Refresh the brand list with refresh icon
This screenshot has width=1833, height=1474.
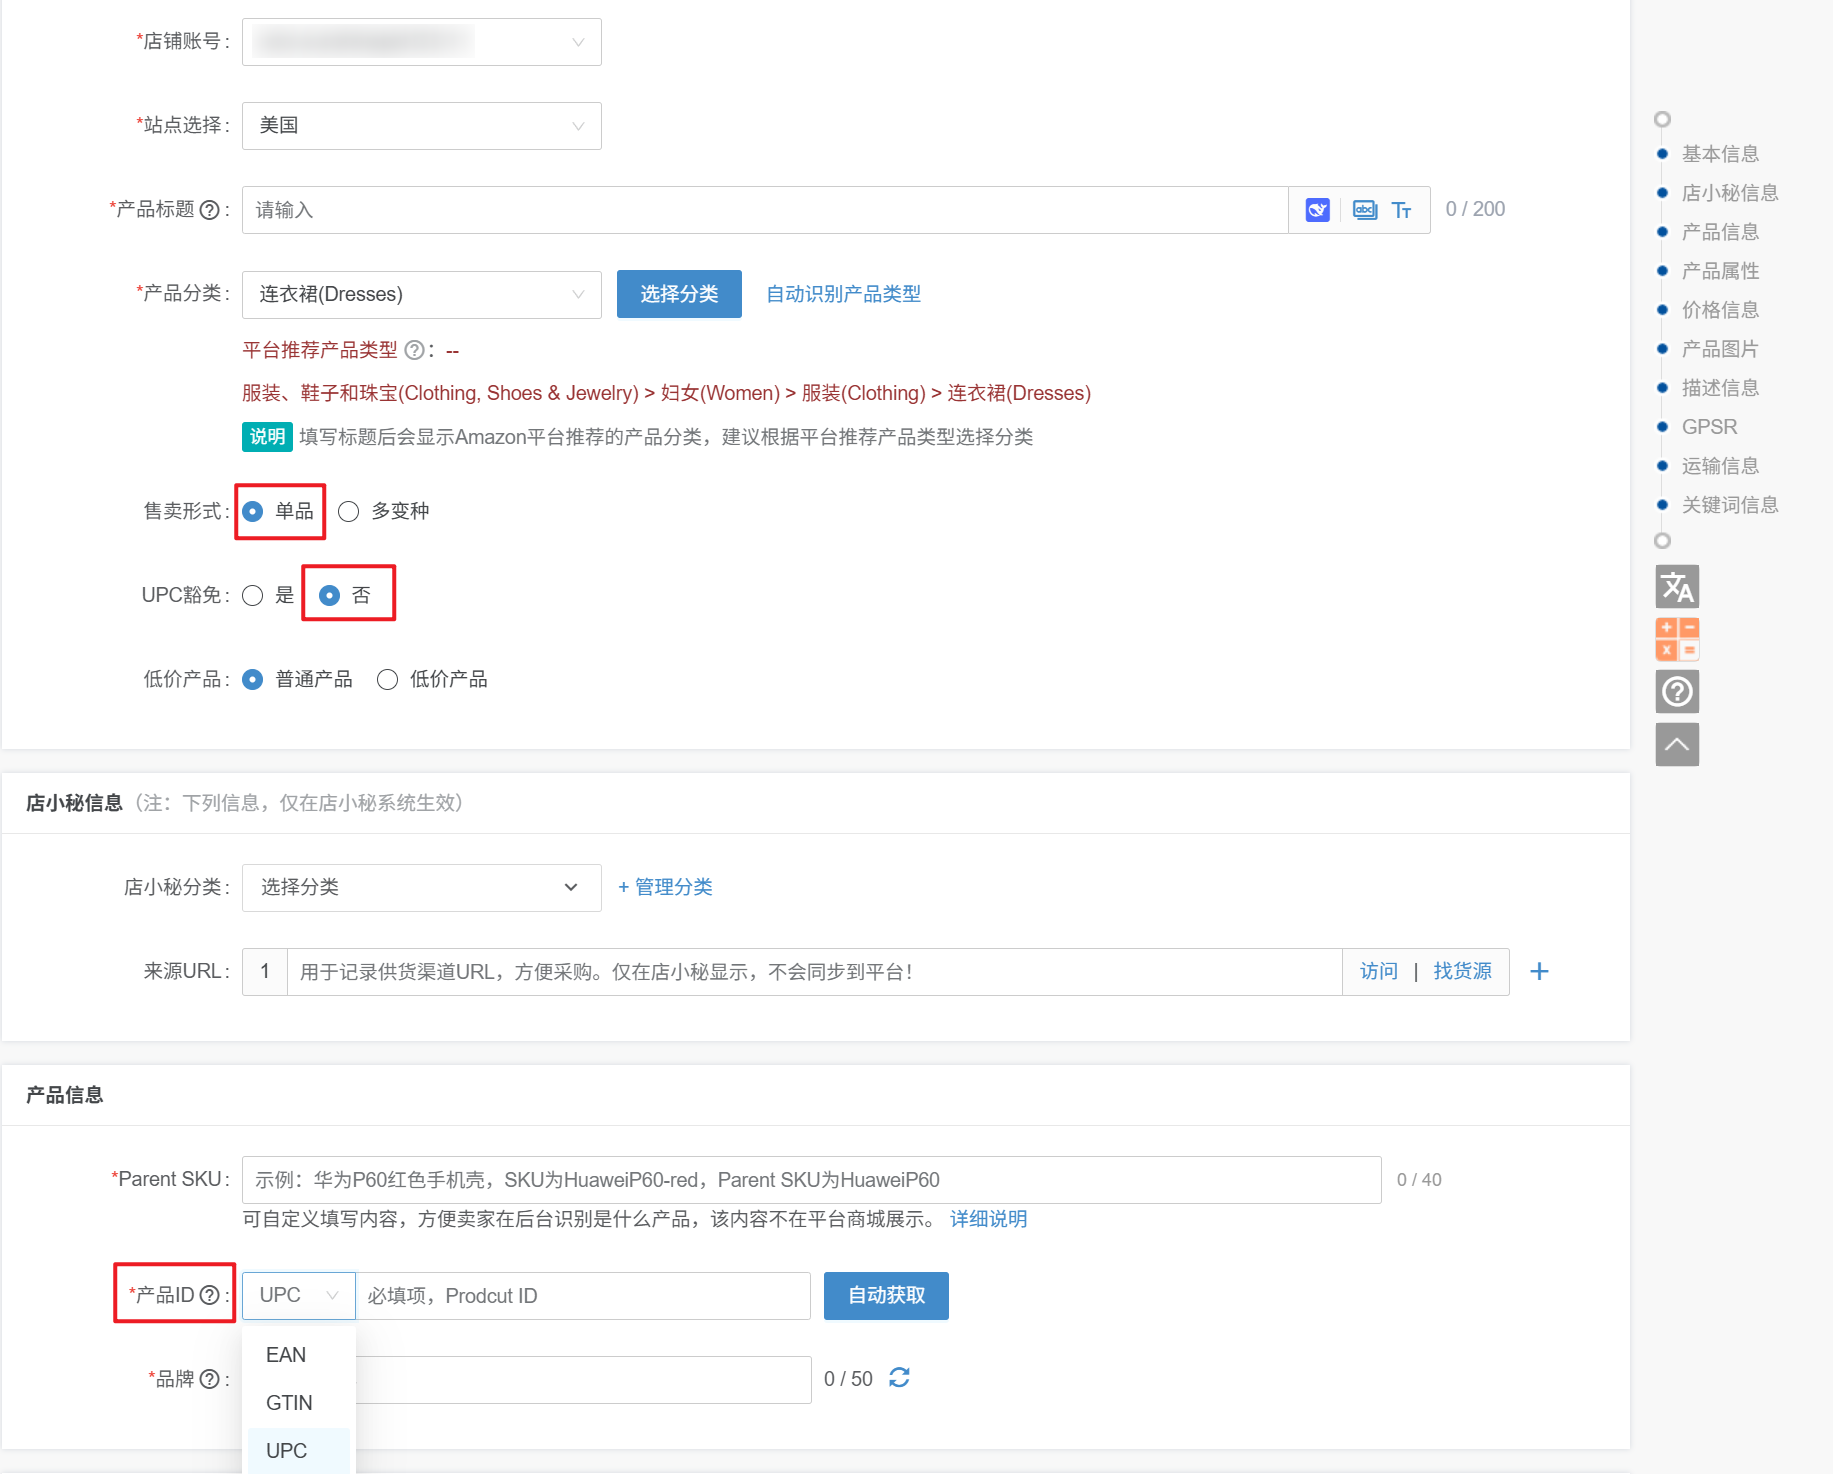[899, 1378]
